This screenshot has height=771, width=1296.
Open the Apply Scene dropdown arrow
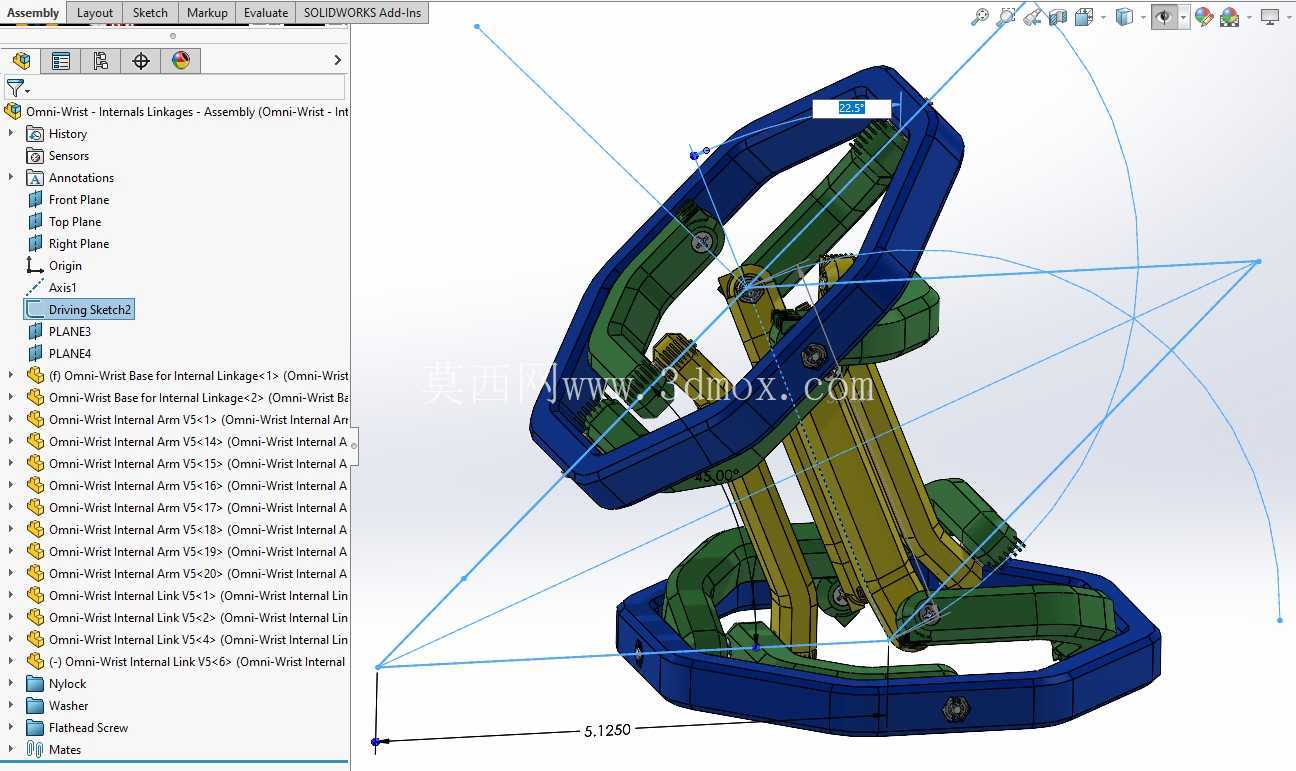(1248, 17)
